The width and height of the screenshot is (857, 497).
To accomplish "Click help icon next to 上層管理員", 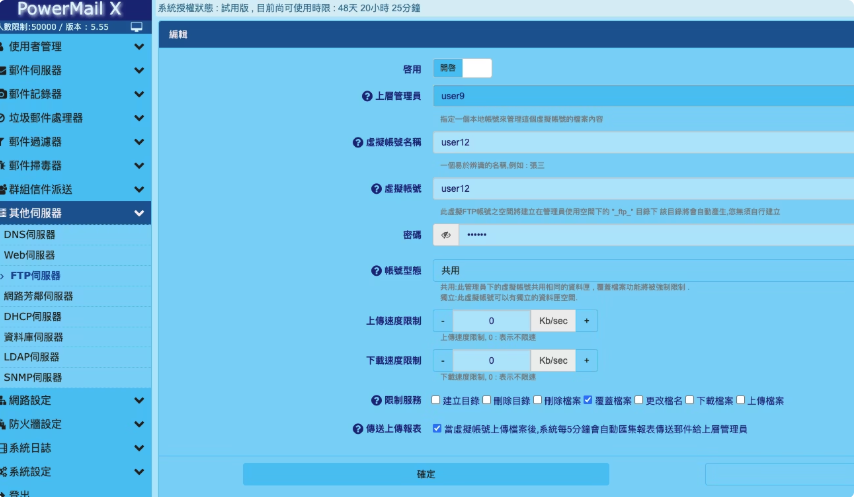I will pos(367,96).
